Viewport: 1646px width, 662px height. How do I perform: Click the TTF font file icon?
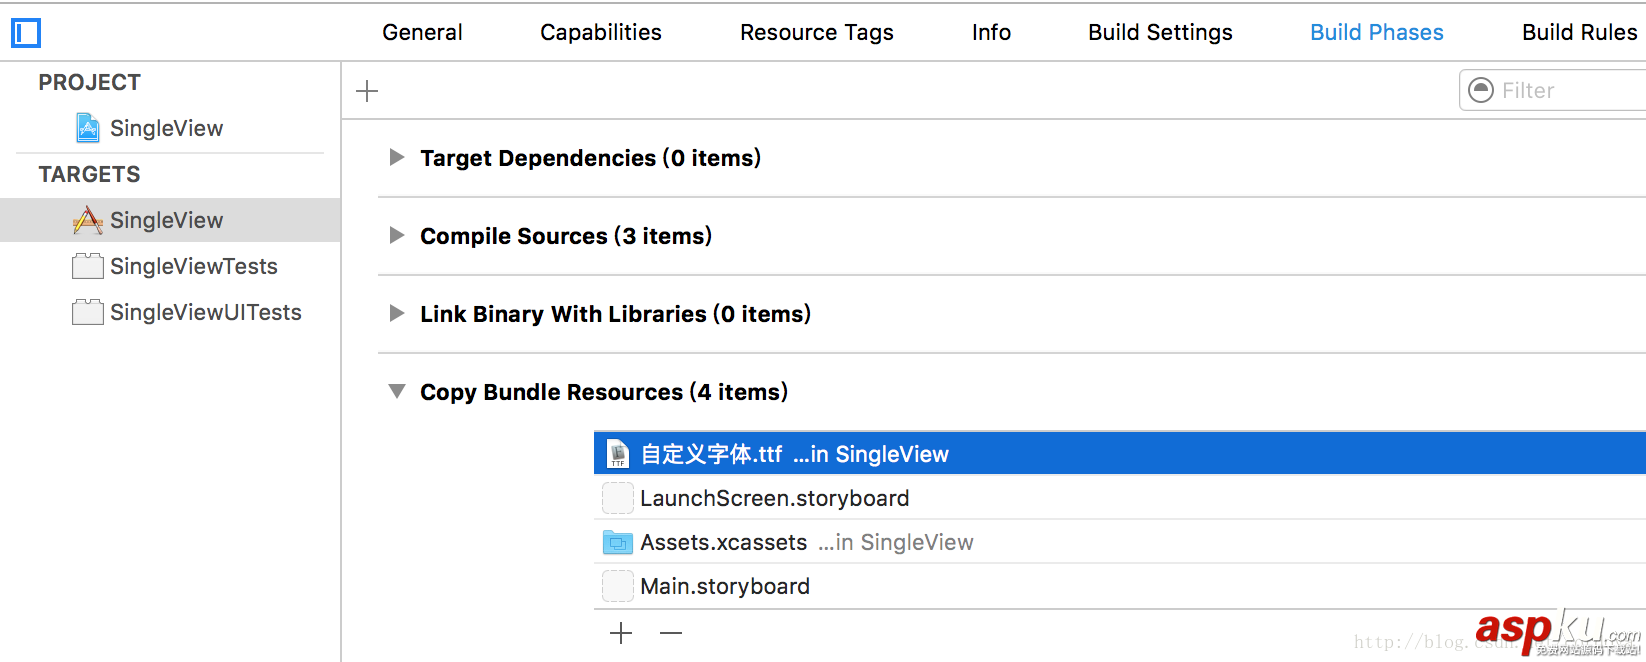[x=618, y=454]
